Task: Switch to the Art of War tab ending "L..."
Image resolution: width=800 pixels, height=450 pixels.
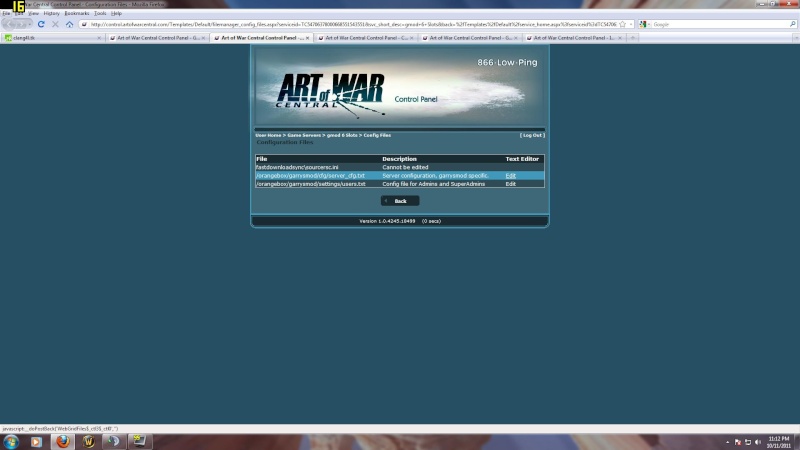Action: click(573, 38)
